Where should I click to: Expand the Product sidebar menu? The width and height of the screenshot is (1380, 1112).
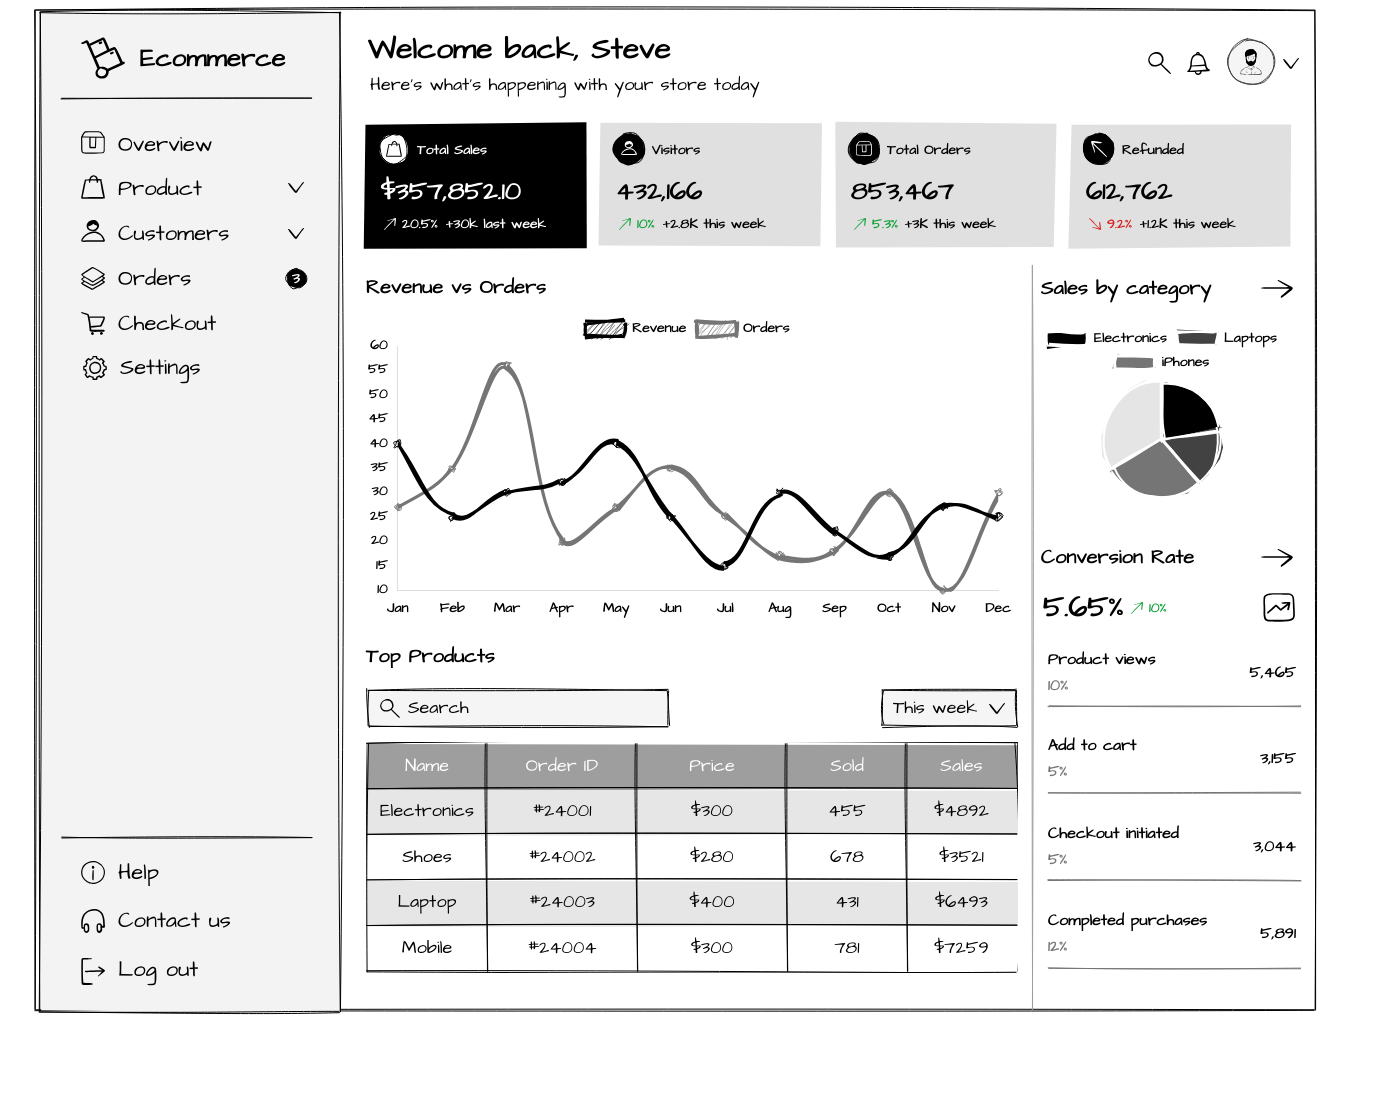click(x=295, y=188)
